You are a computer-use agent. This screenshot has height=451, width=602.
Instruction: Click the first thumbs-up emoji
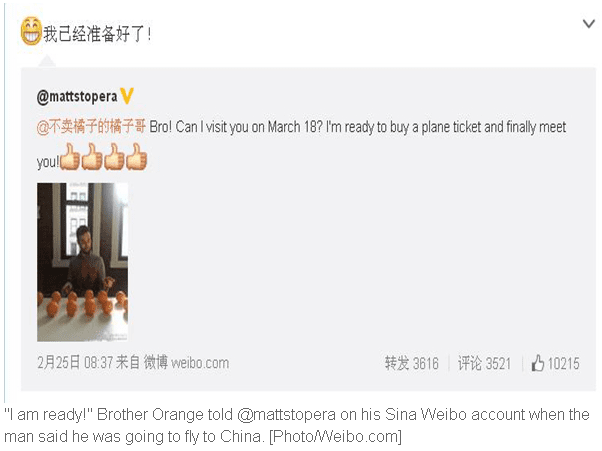coord(70,157)
